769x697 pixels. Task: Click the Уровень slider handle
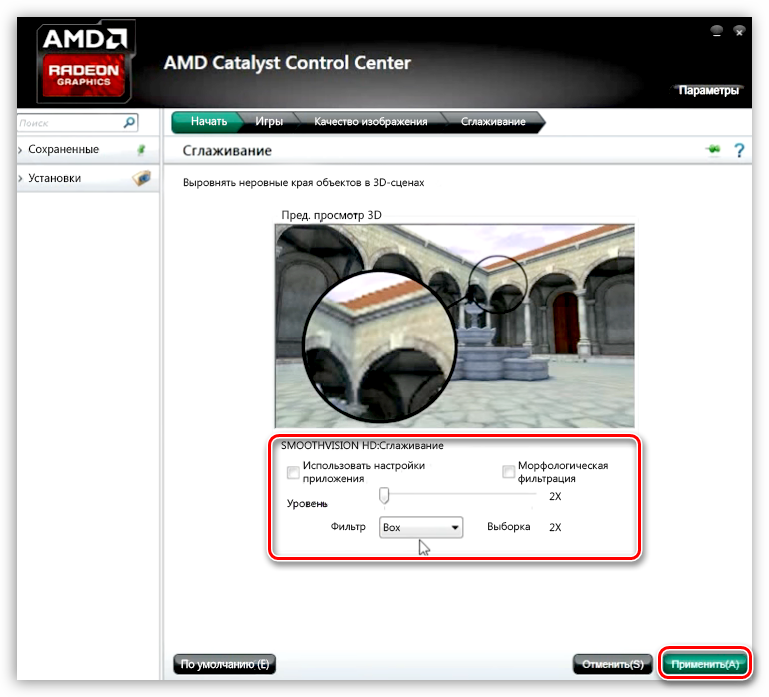tap(384, 495)
